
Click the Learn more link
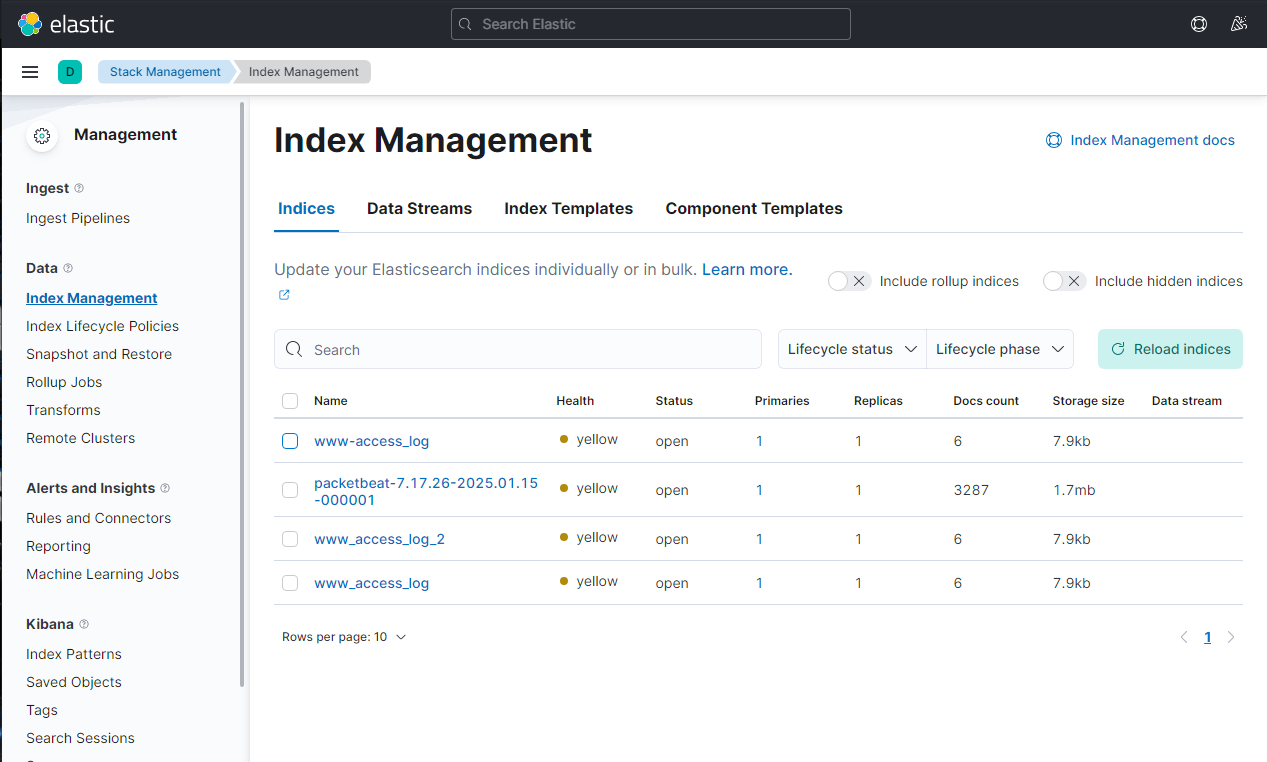point(747,269)
